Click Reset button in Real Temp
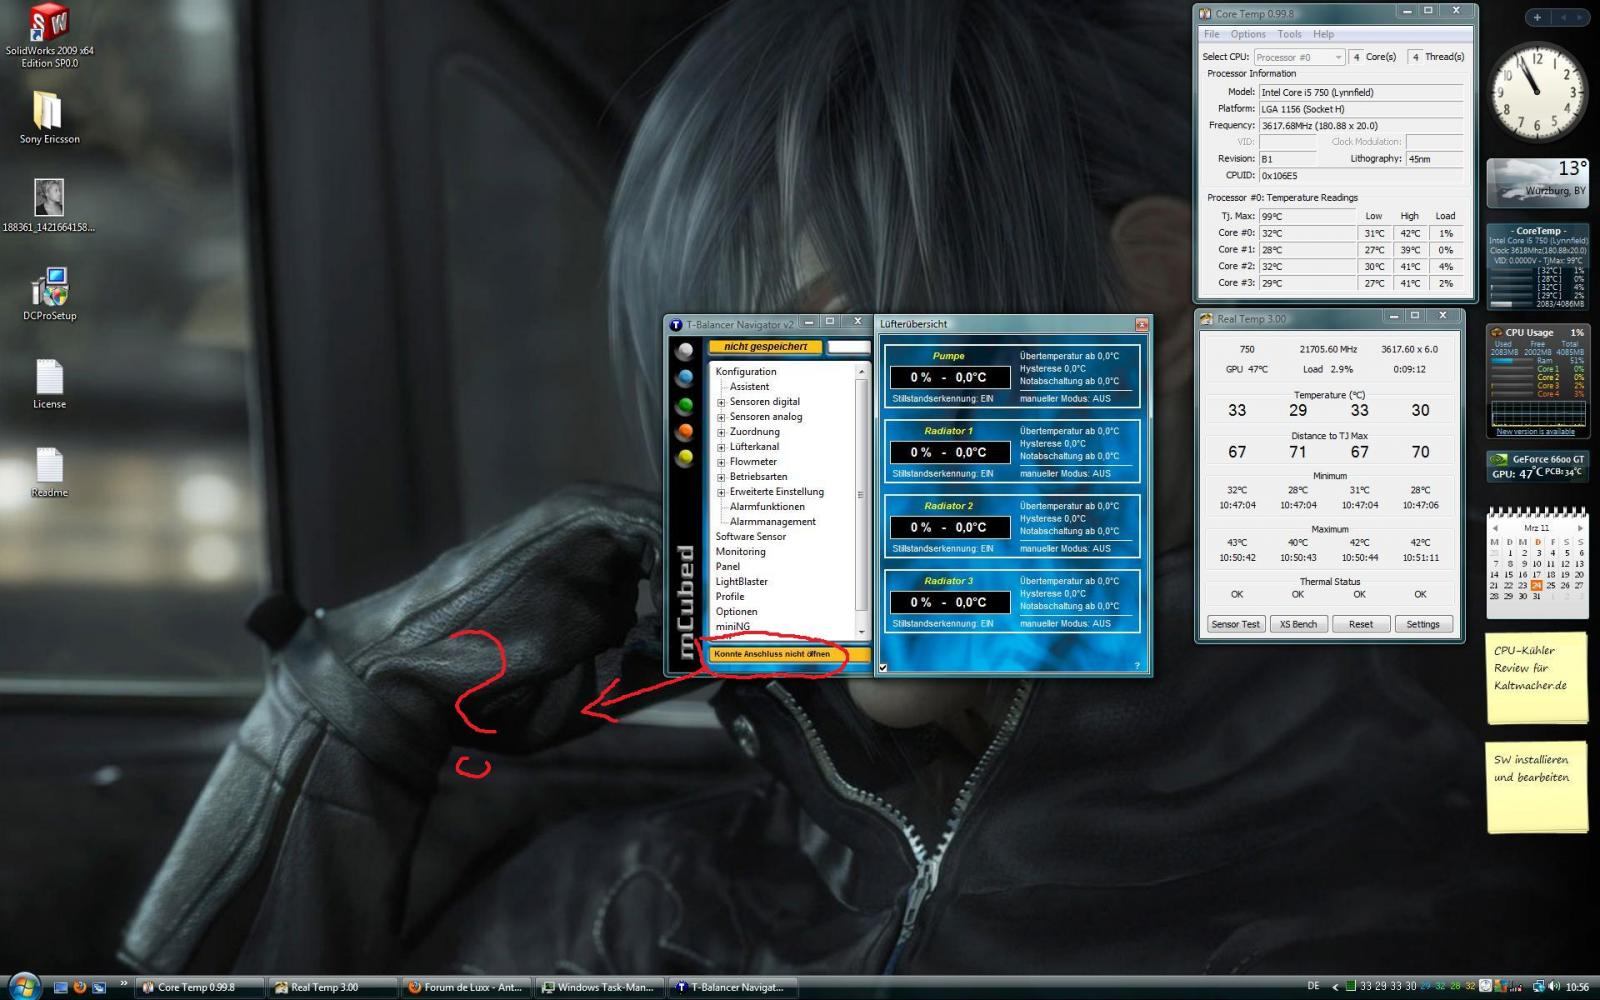The height and width of the screenshot is (1000, 1600). click(1360, 624)
